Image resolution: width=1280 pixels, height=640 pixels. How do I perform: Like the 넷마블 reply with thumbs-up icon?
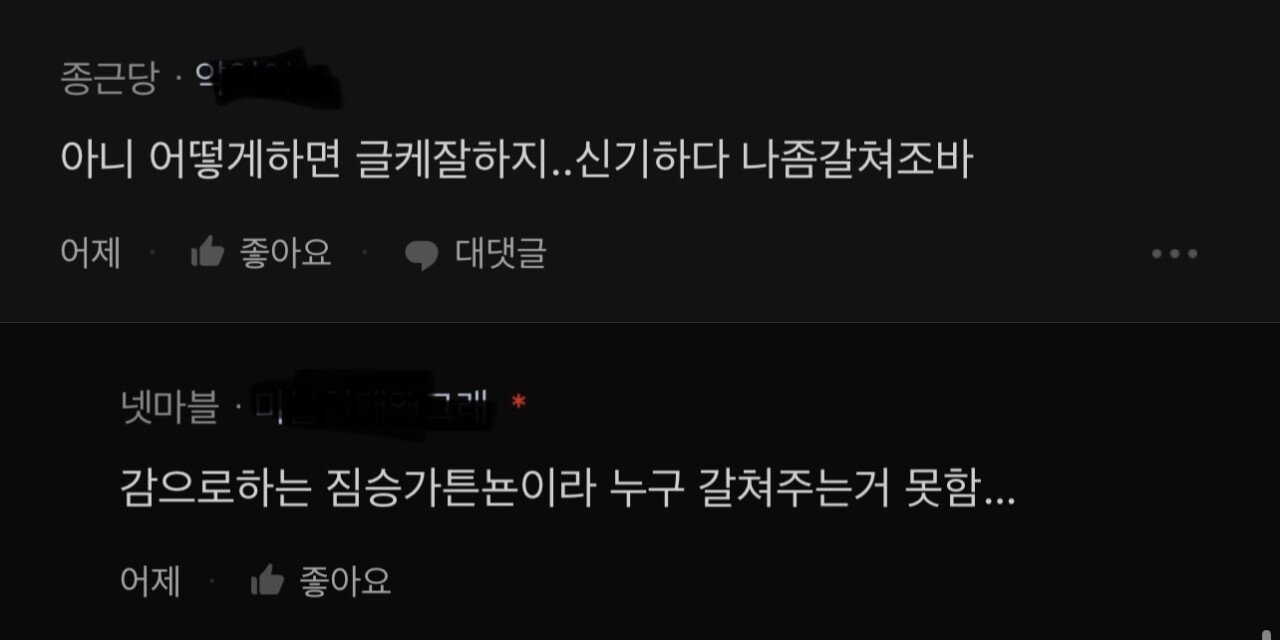tap(267, 580)
